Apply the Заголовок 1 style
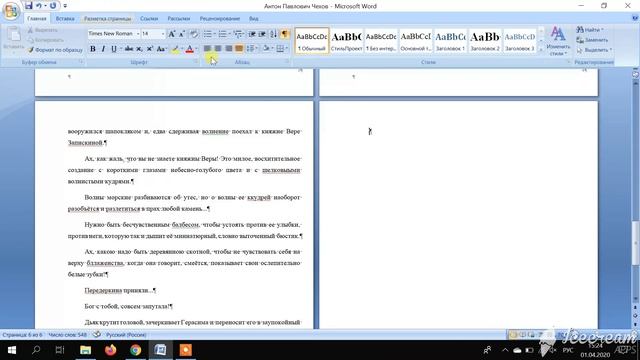 pyautogui.click(x=450, y=40)
